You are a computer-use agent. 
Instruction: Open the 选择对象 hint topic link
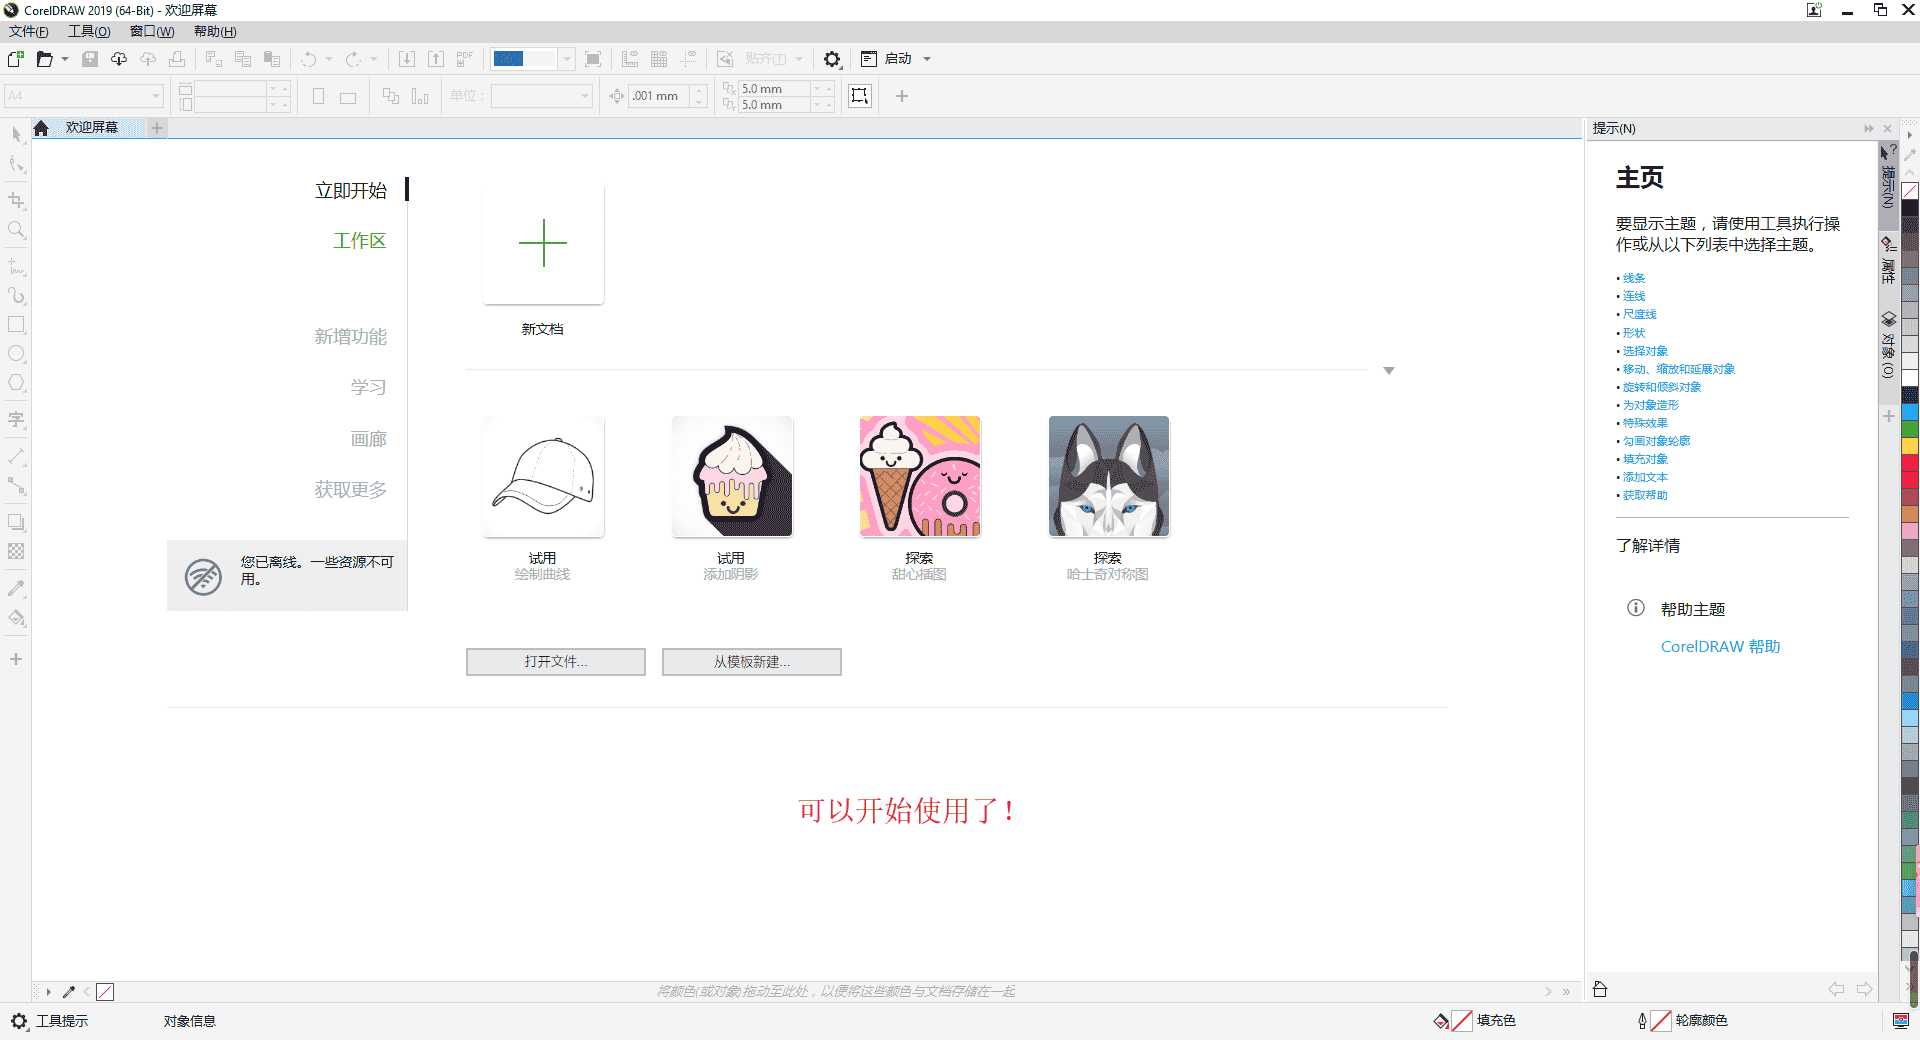pyautogui.click(x=1645, y=351)
